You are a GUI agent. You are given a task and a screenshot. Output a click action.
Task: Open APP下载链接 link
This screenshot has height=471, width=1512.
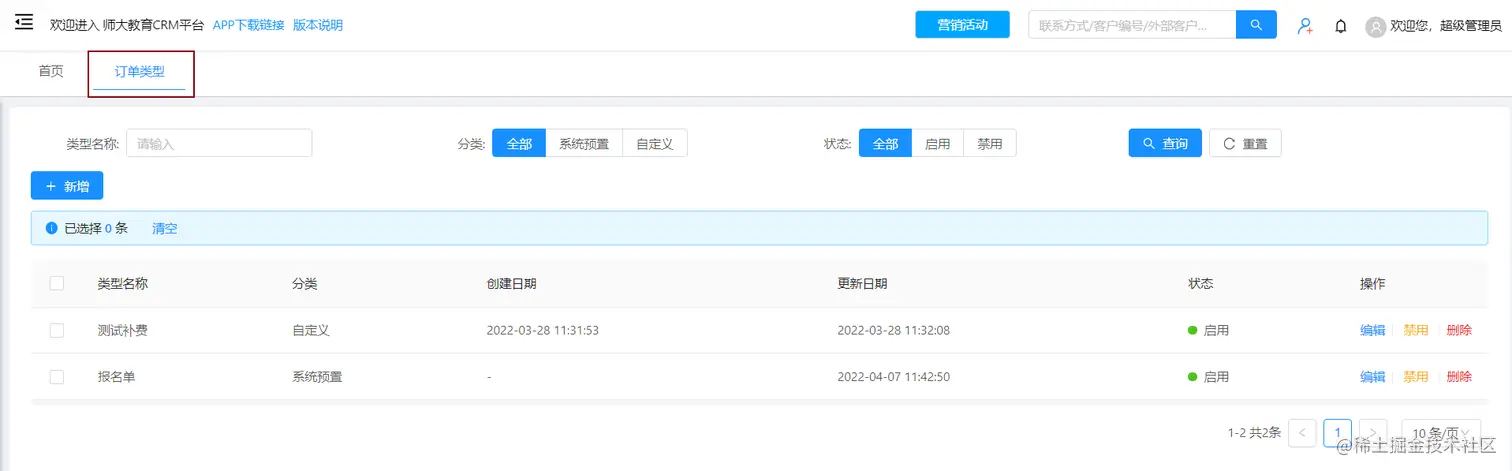pyautogui.click(x=249, y=25)
